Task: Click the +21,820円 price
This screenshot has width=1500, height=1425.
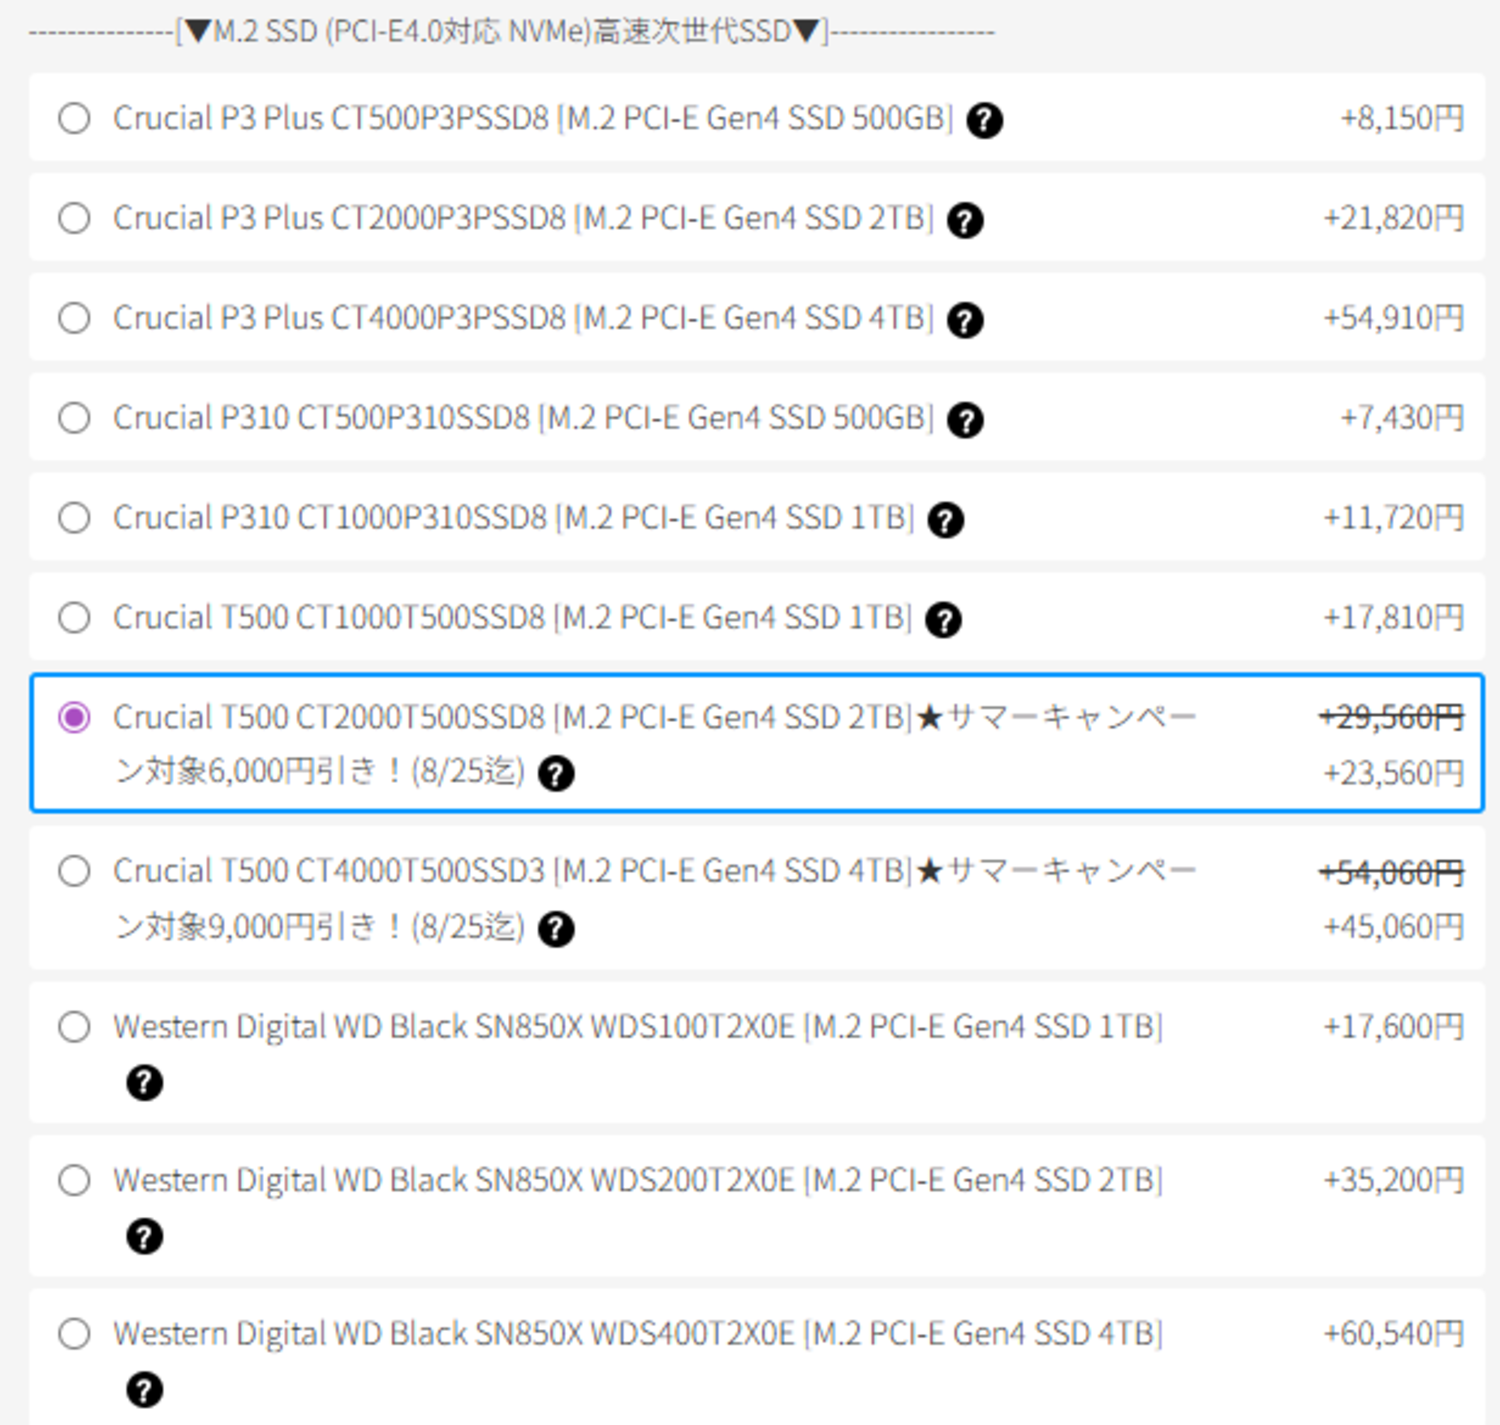Action: [1394, 218]
